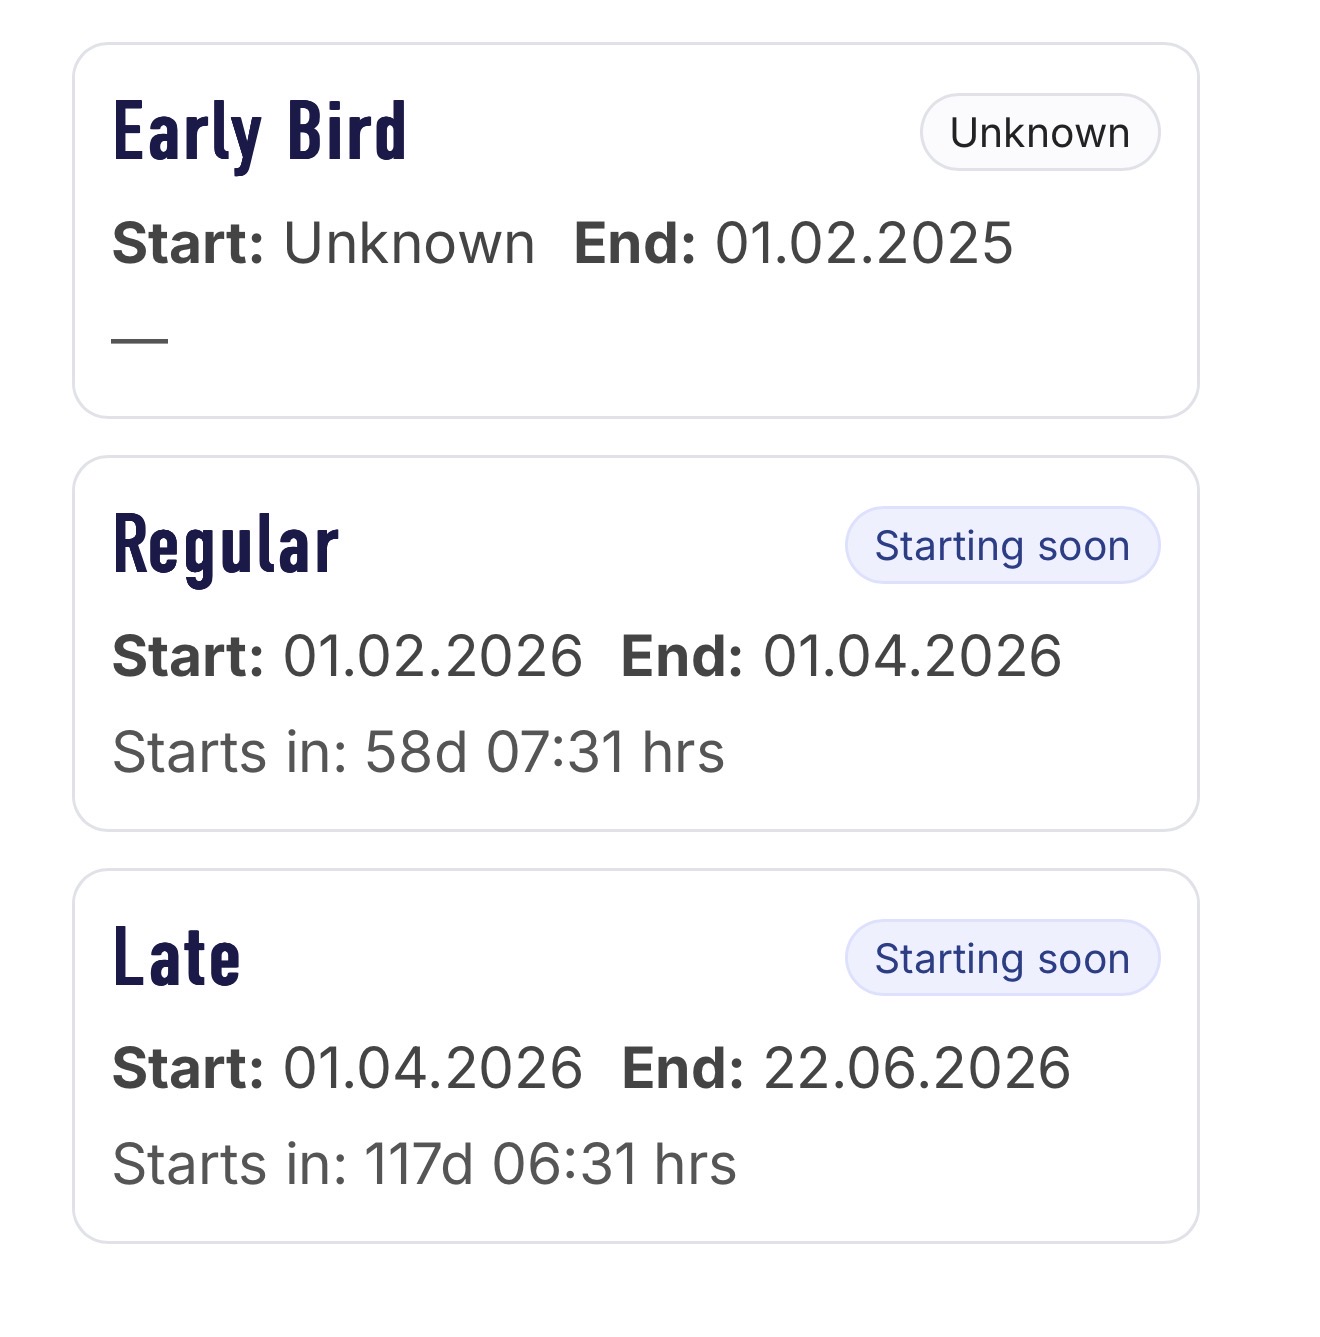The height and width of the screenshot is (1337, 1320).
Task: Click Starting soon badge on Regular card
Action: pos(1002,546)
